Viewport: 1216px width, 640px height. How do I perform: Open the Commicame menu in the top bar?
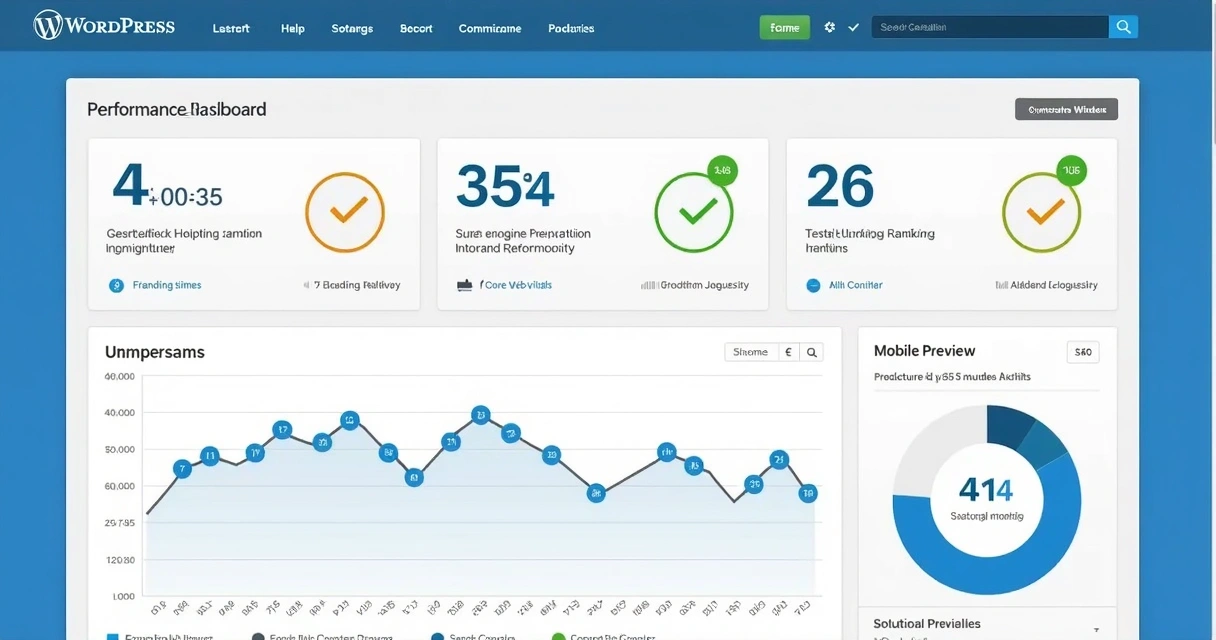point(489,28)
